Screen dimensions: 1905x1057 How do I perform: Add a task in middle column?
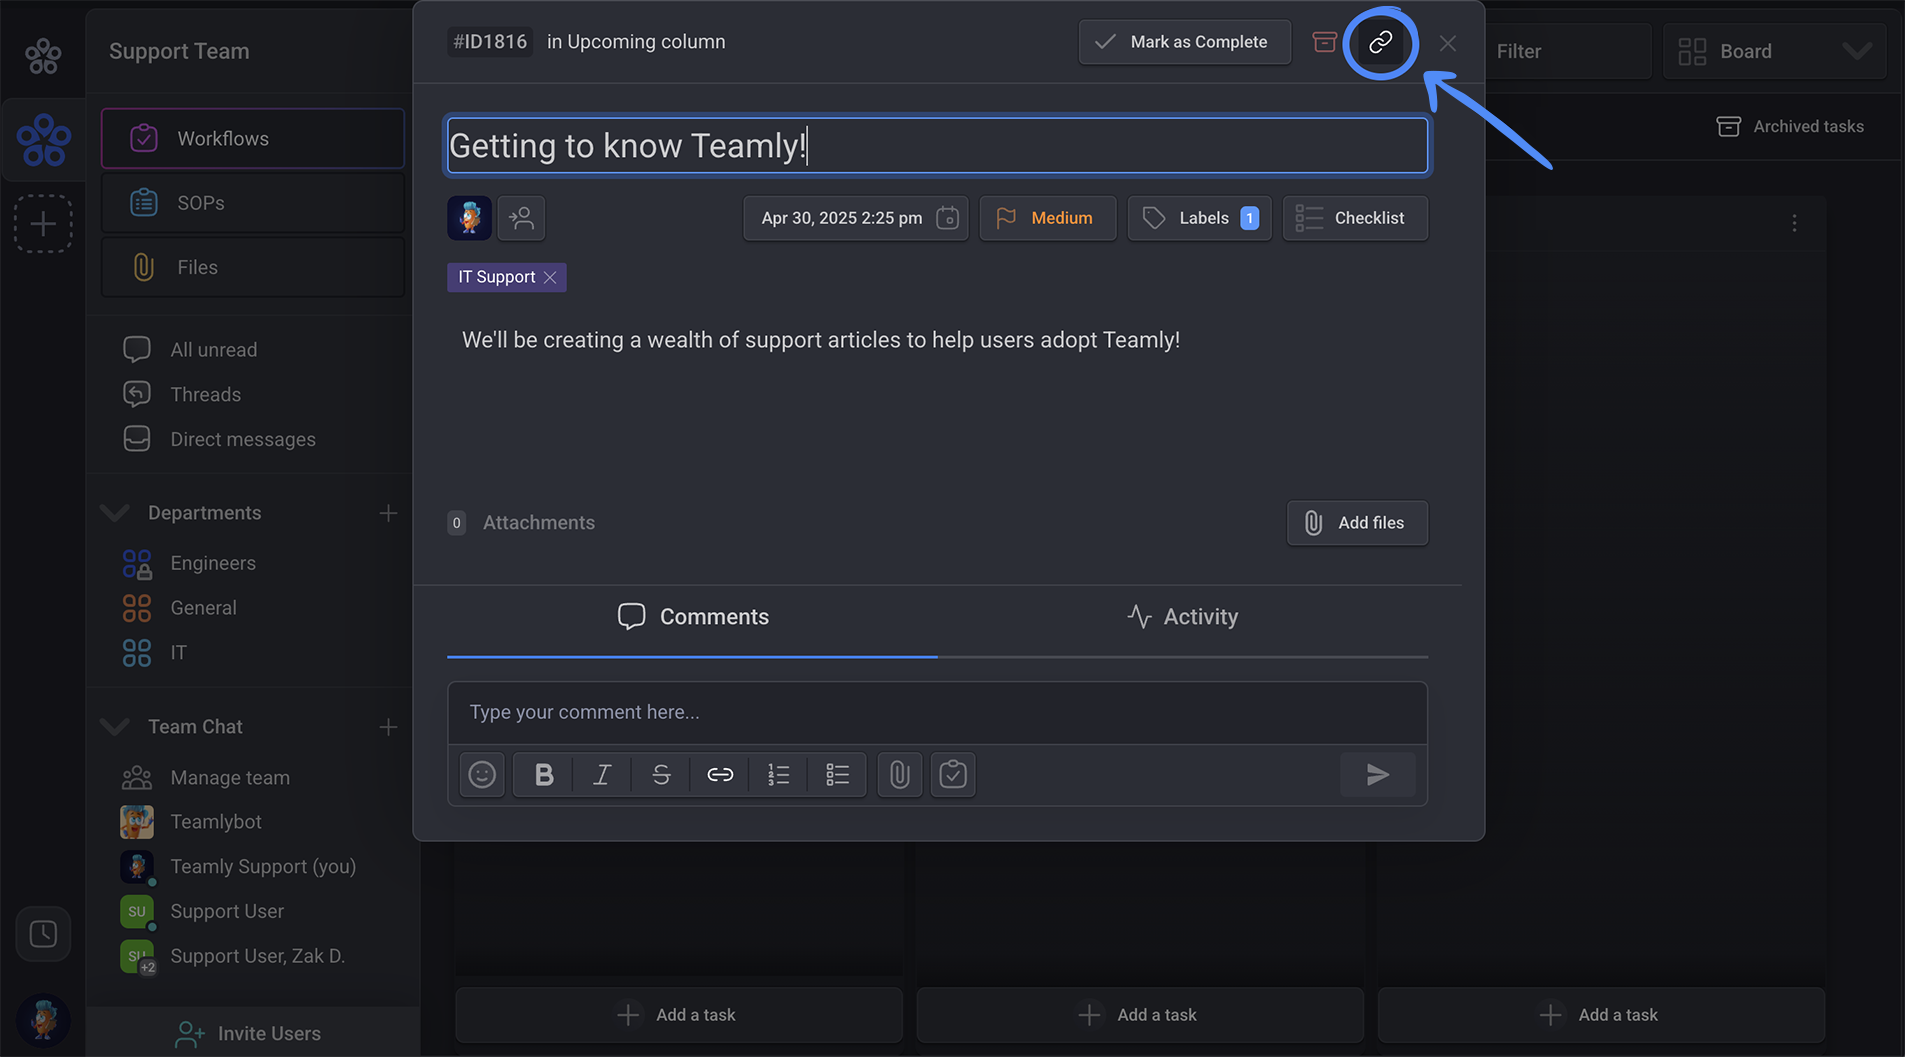tap(1140, 1015)
